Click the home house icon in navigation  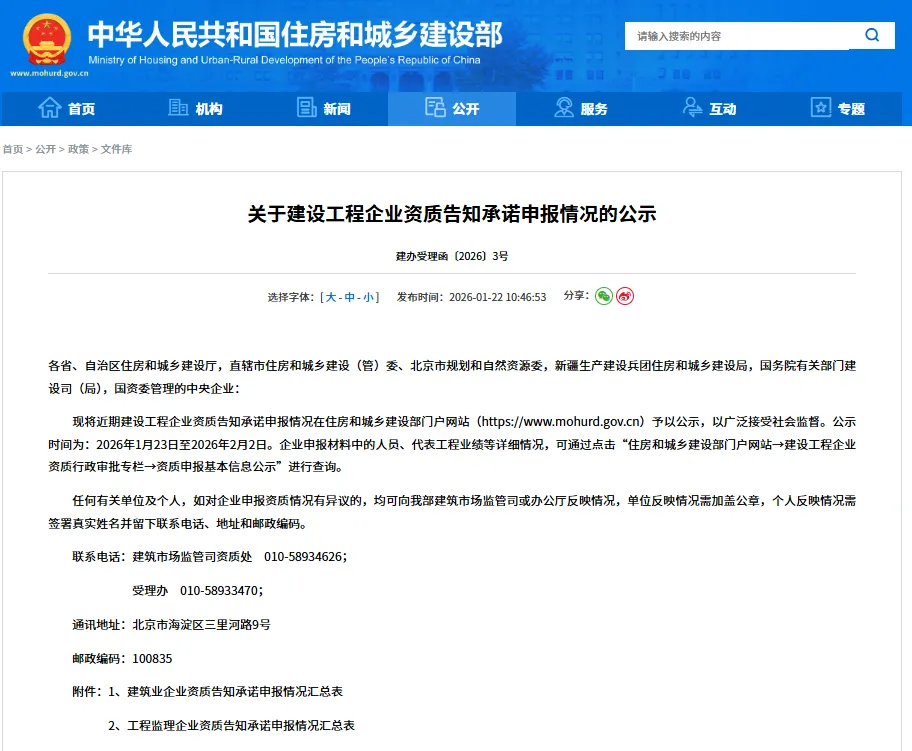[49, 108]
